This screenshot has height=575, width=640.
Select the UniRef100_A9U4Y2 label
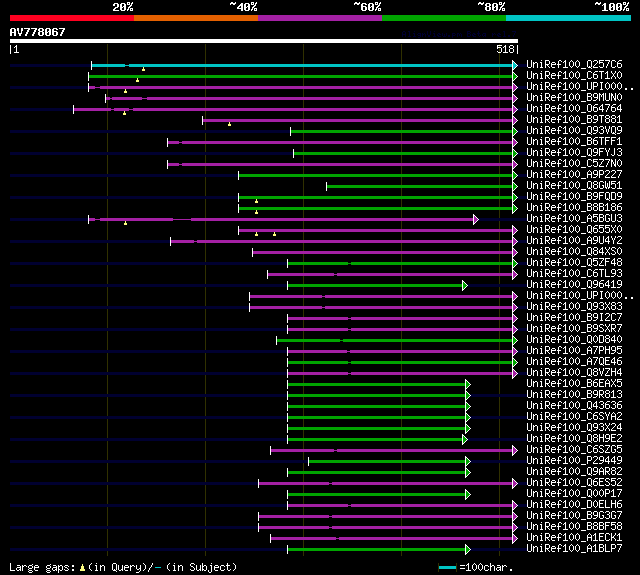pyautogui.click(x=574, y=241)
